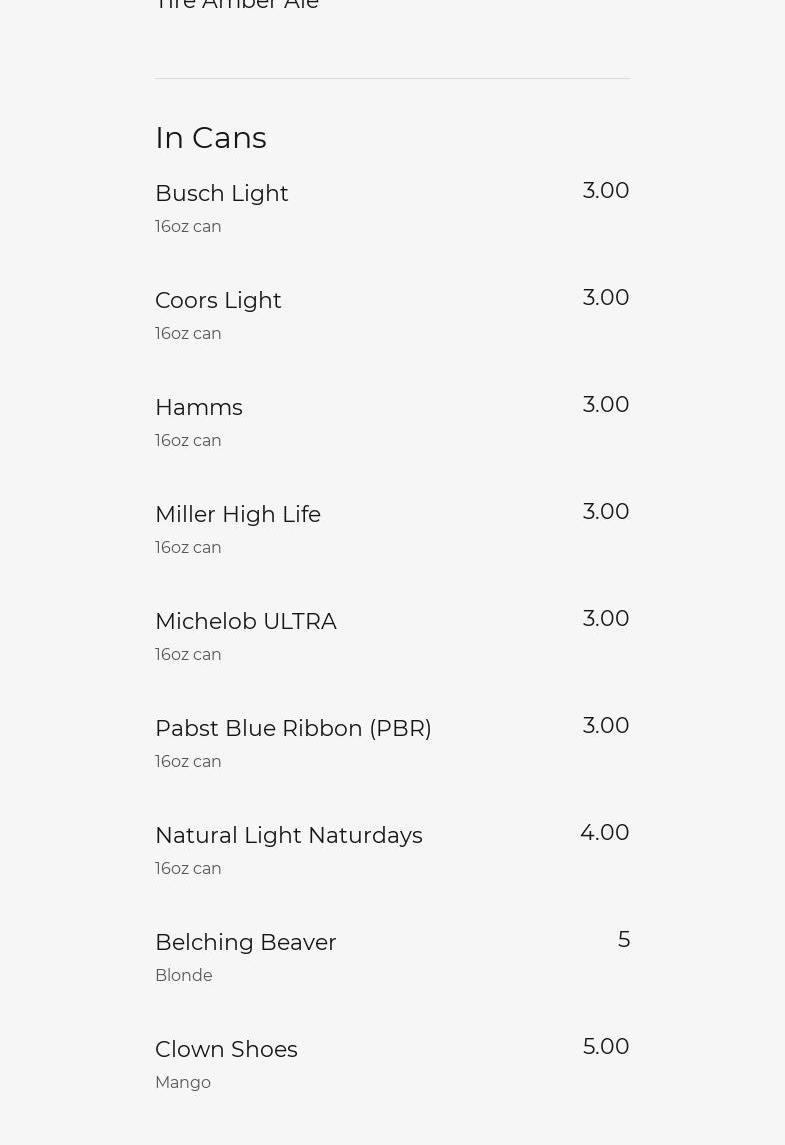Select the Busch Light menu item
This screenshot has width=785, height=1145.
[222, 194]
